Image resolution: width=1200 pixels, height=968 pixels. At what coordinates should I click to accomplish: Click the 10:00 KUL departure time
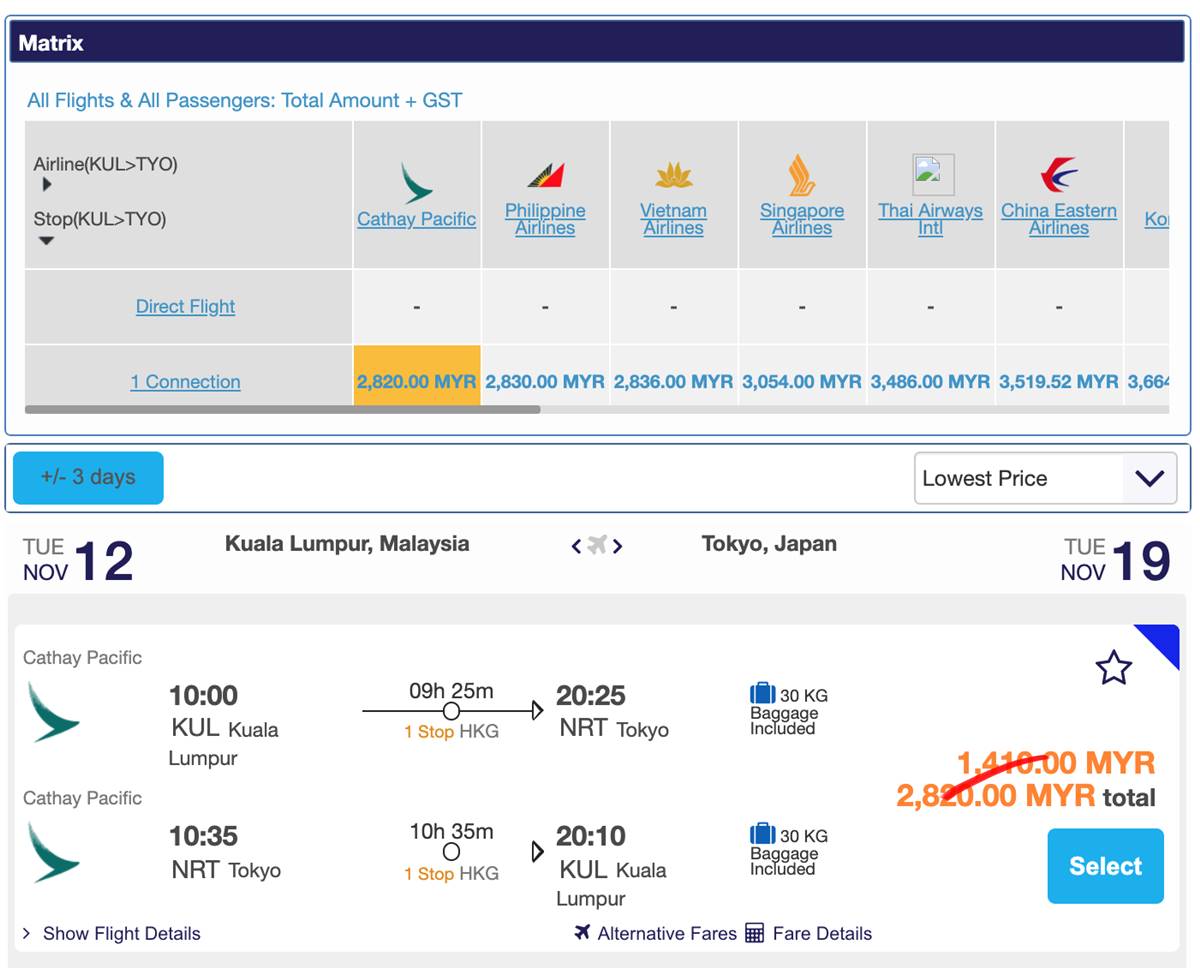click(x=203, y=695)
